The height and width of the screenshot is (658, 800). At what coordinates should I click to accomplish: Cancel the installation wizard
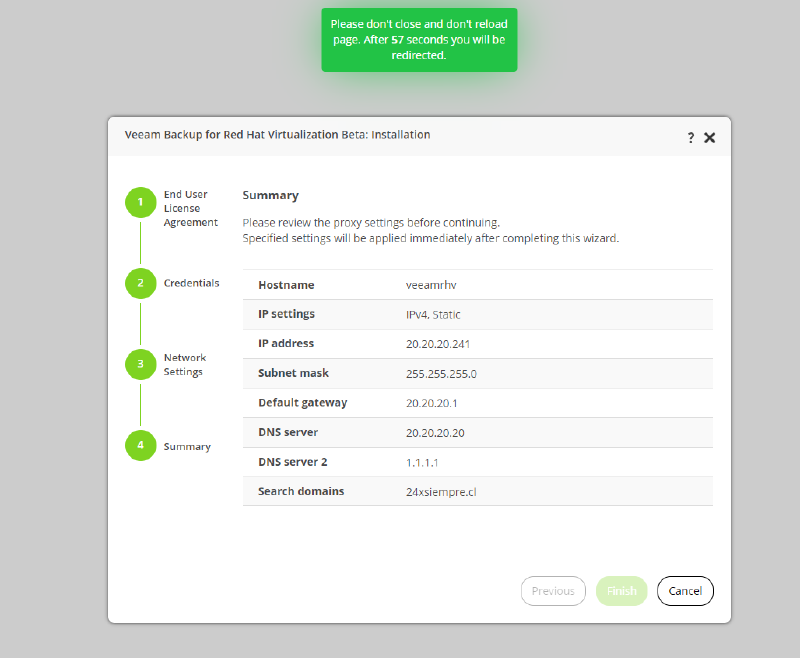[685, 591]
